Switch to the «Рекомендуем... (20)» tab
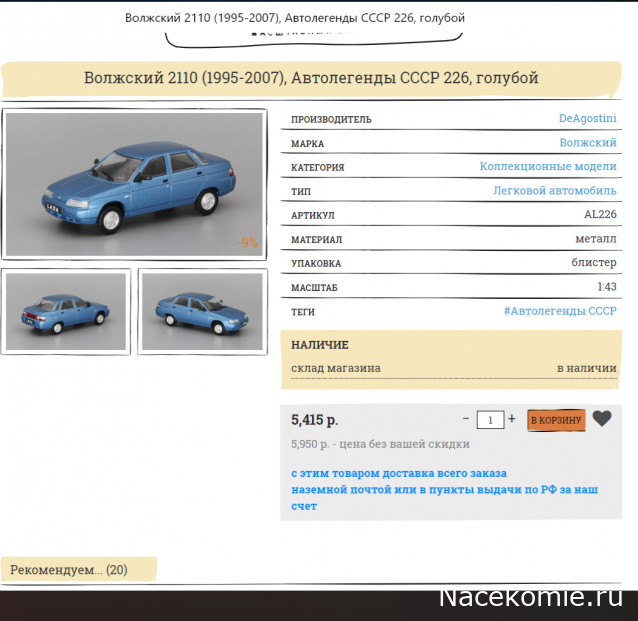Screen dimensions: 638x621 (69, 570)
